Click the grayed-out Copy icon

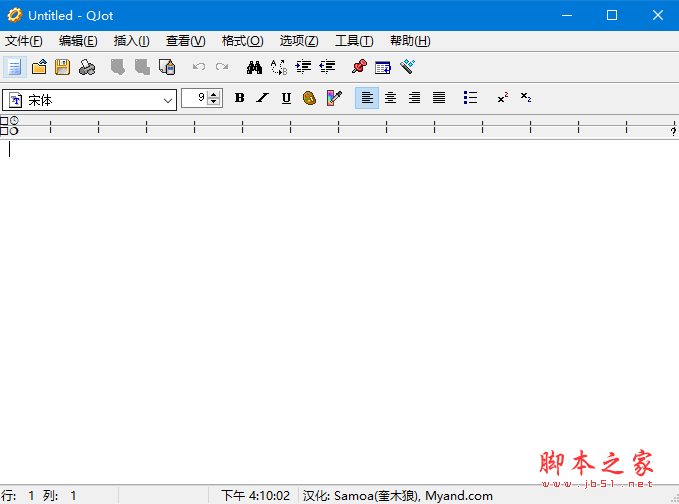coord(142,67)
